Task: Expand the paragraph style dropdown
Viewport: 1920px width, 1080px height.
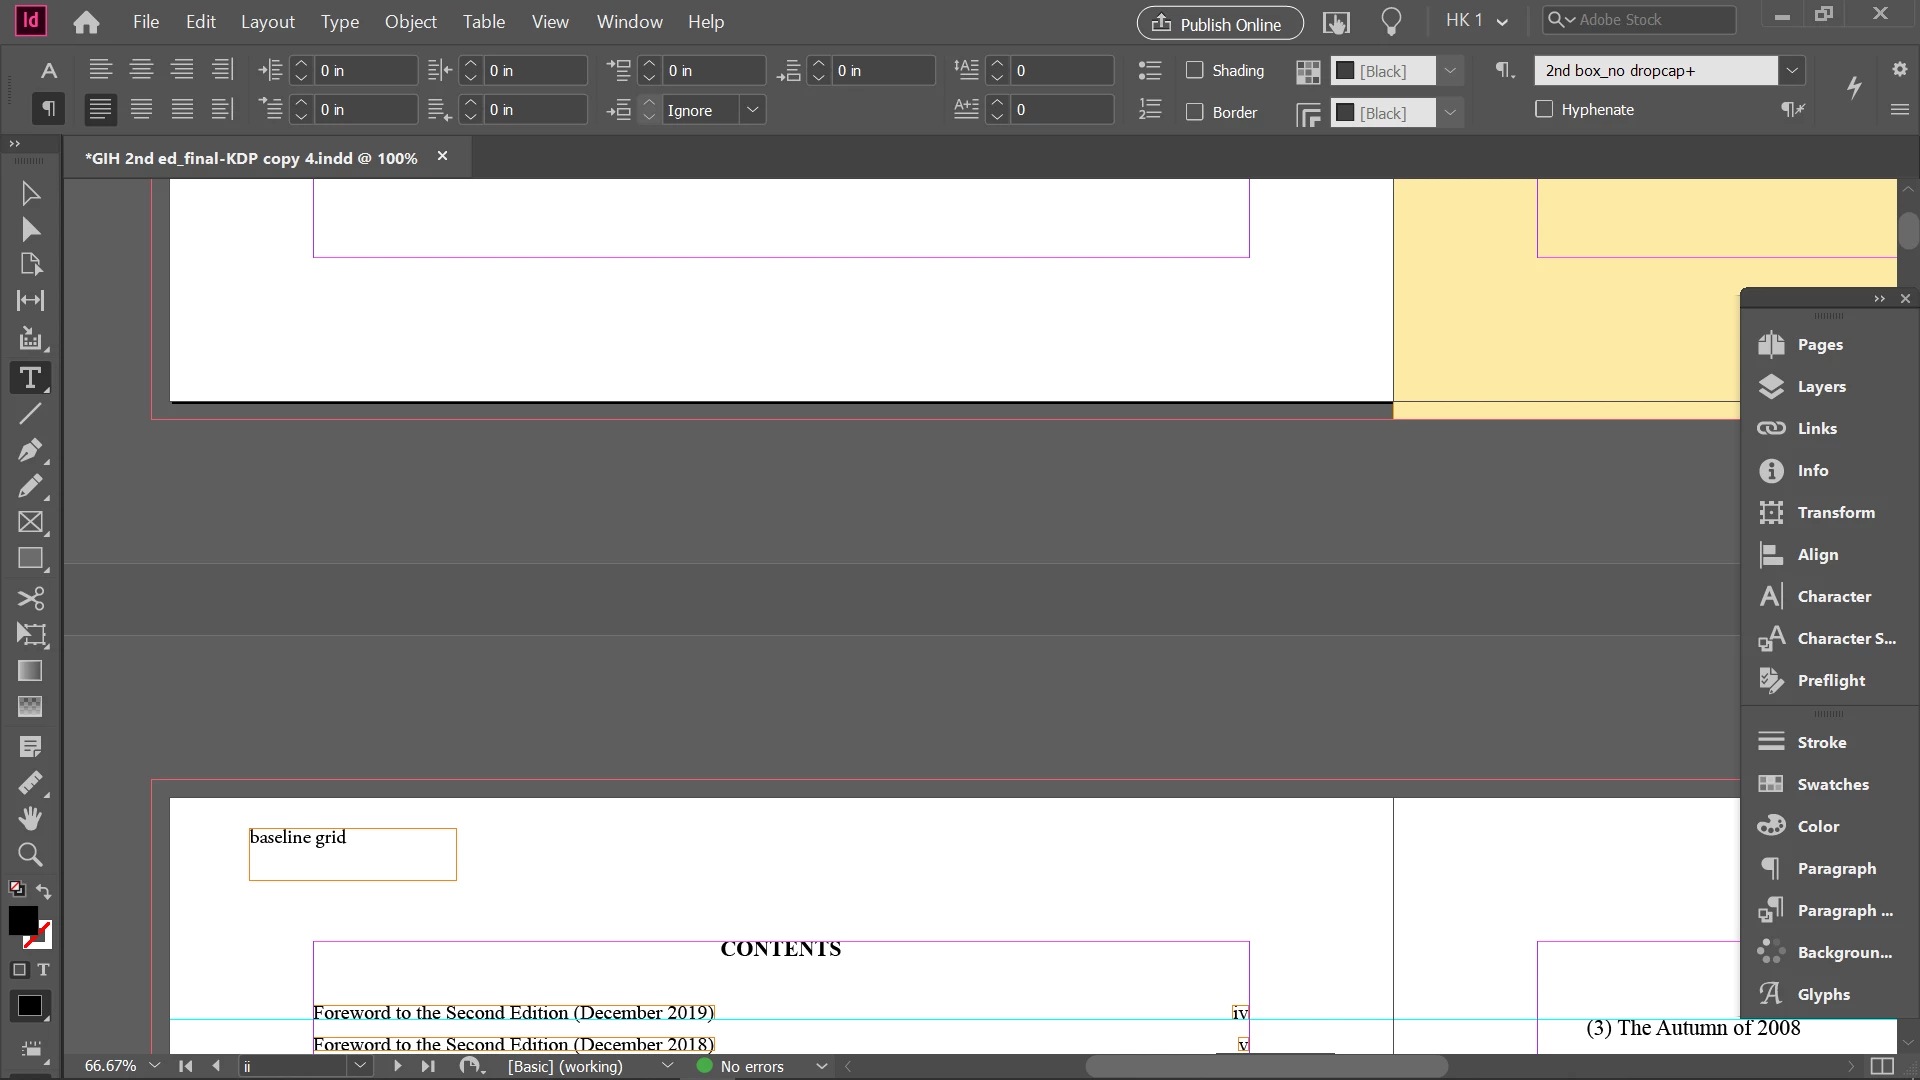Action: click(x=1792, y=70)
